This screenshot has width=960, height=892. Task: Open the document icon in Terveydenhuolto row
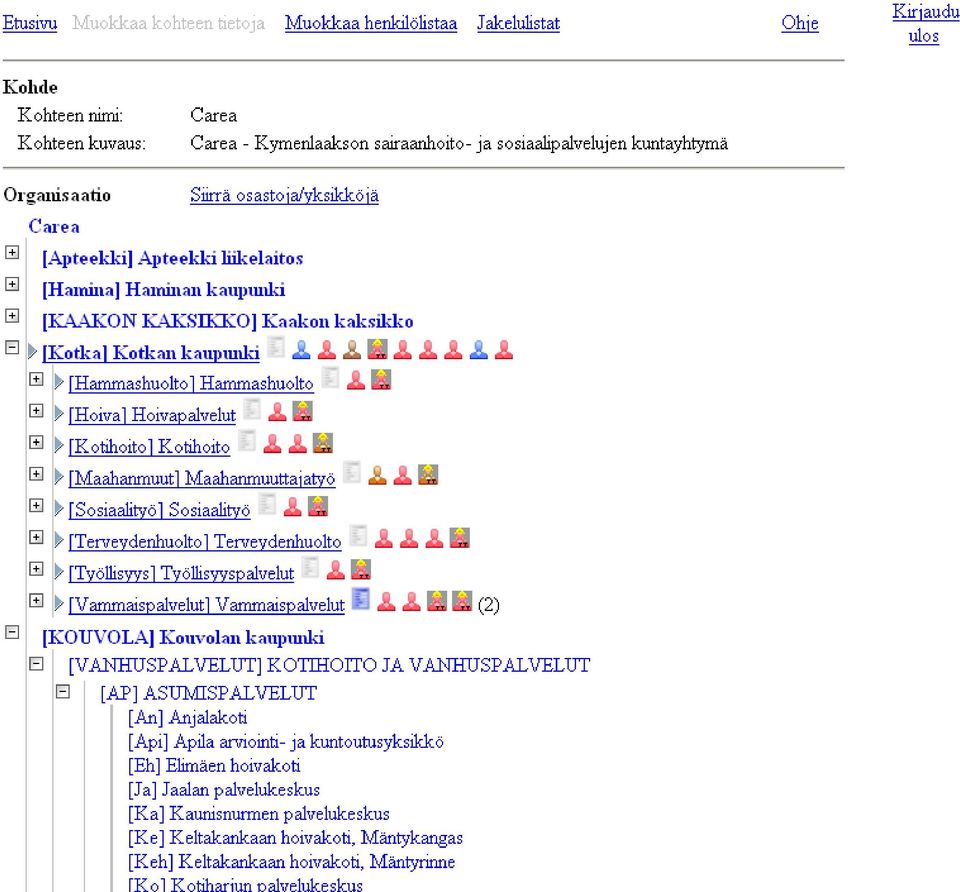pyautogui.click(x=358, y=536)
